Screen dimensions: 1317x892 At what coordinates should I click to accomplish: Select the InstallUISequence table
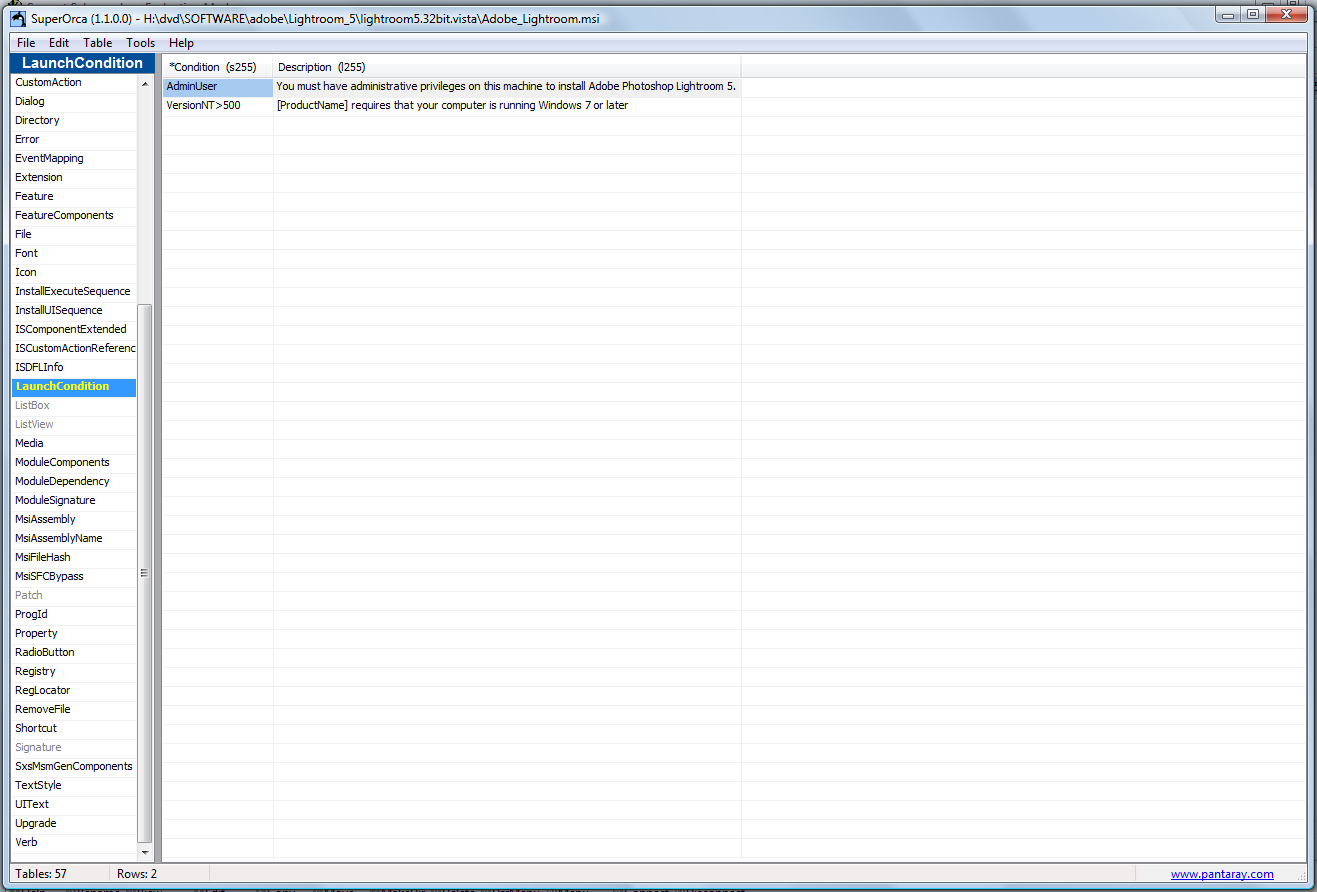coord(74,310)
